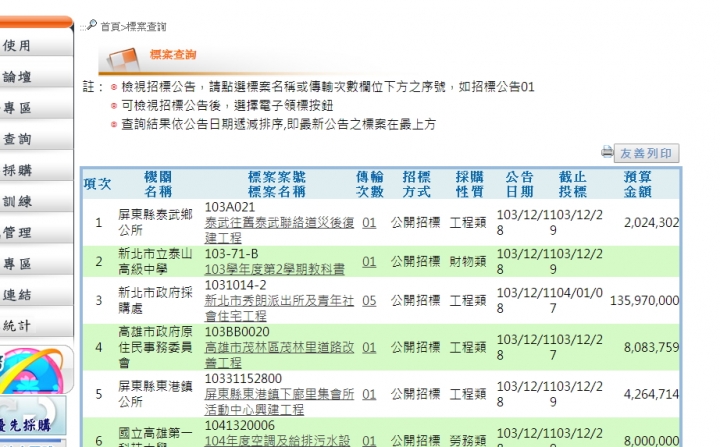Click case number 103A021
Image resolution: width=720 pixels, height=447 pixels.
pyautogui.click(x=230, y=207)
